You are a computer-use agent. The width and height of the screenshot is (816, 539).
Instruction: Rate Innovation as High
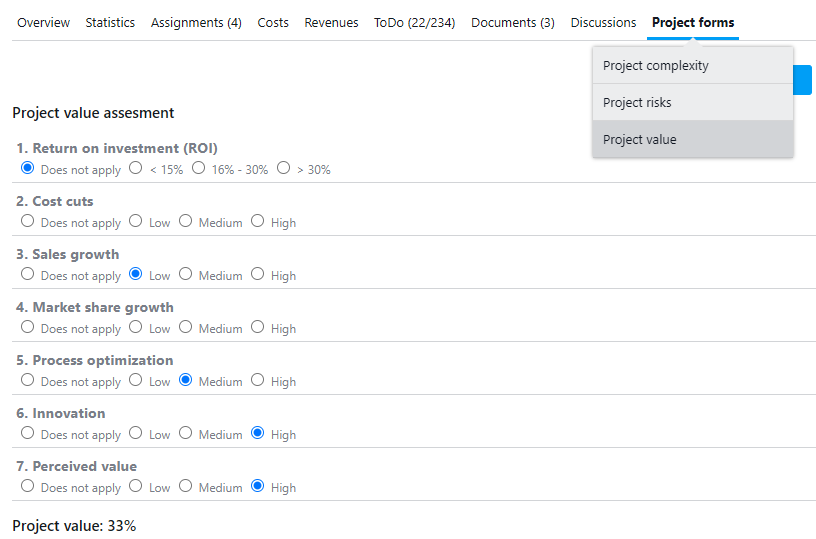258,433
